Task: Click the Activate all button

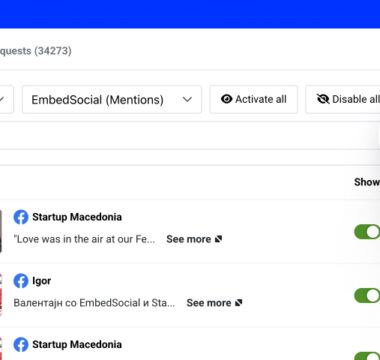Action: tap(254, 99)
